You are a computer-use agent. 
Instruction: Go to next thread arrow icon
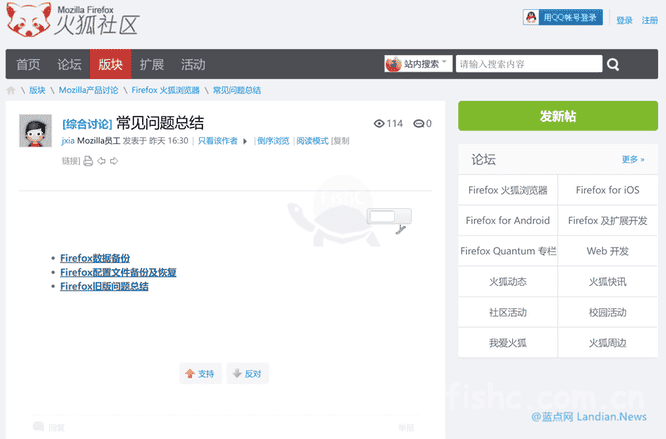pyautogui.click(x=114, y=161)
